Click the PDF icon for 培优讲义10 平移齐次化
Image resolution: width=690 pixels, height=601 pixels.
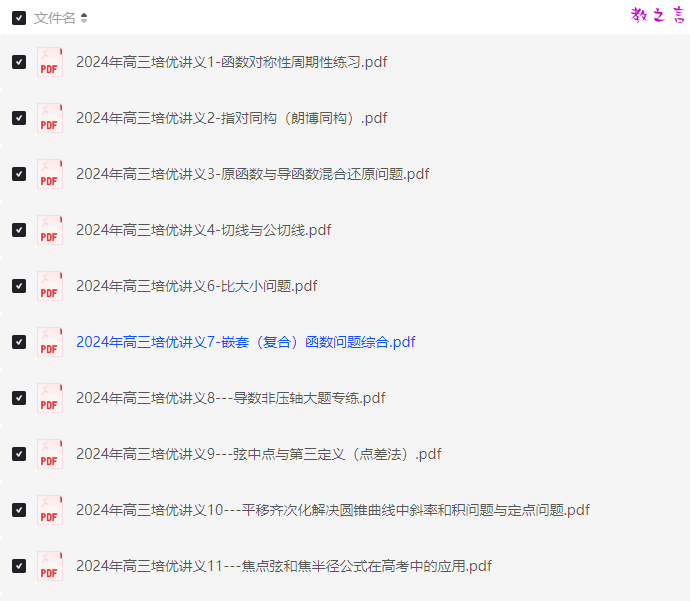pyautogui.click(x=50, y=510)
